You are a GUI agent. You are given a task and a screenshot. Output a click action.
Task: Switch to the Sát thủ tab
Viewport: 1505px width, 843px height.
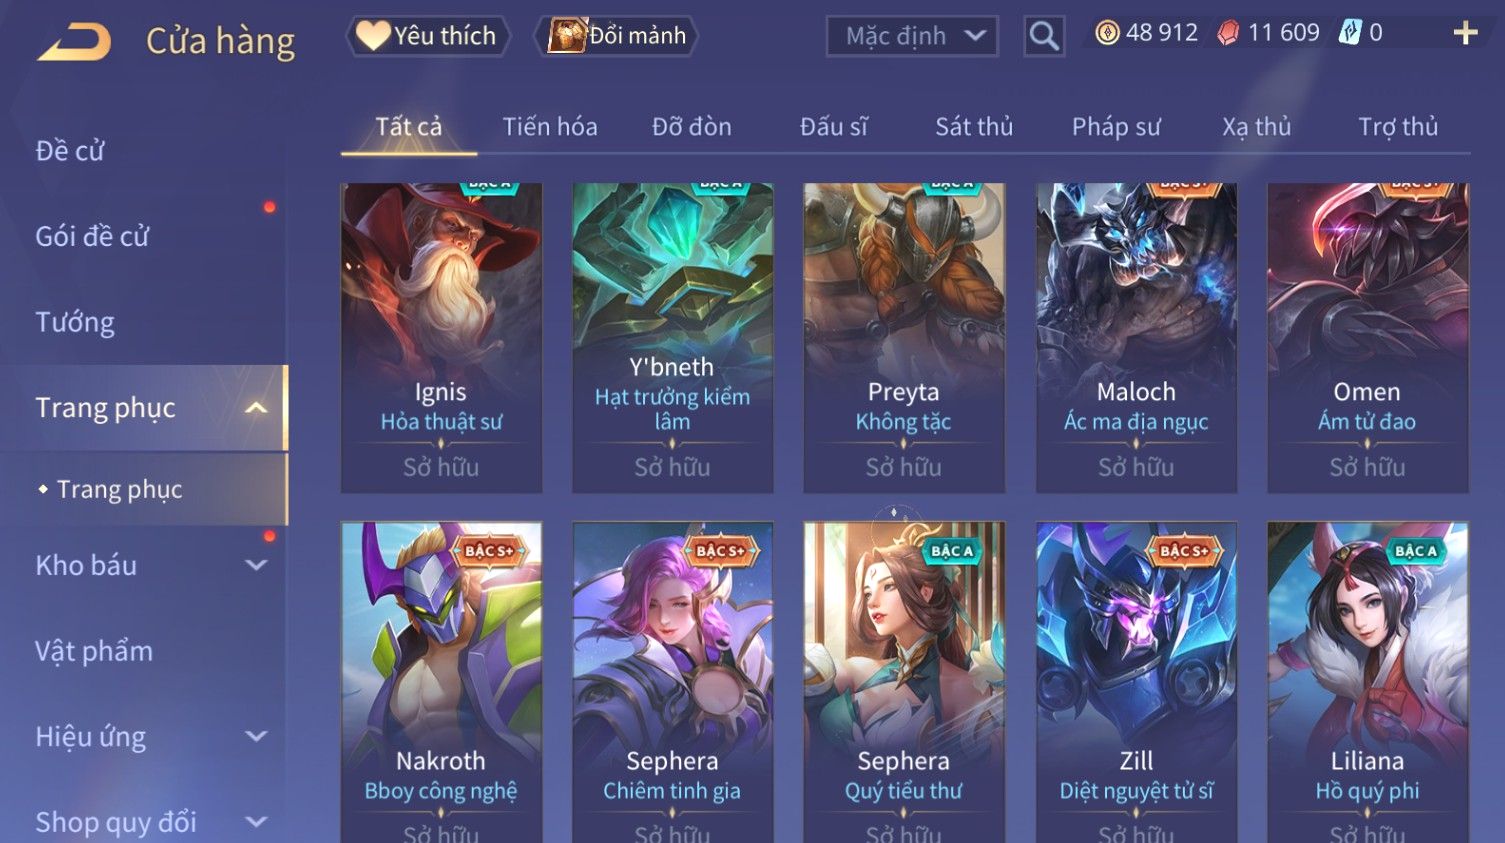974,127
